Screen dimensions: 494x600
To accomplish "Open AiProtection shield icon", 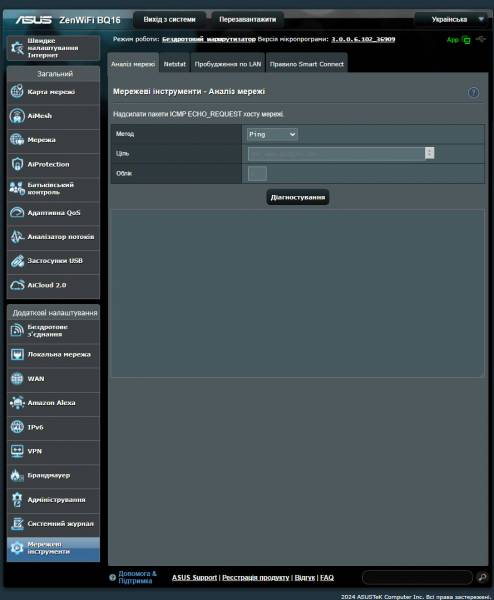I will tap(17, 164).
